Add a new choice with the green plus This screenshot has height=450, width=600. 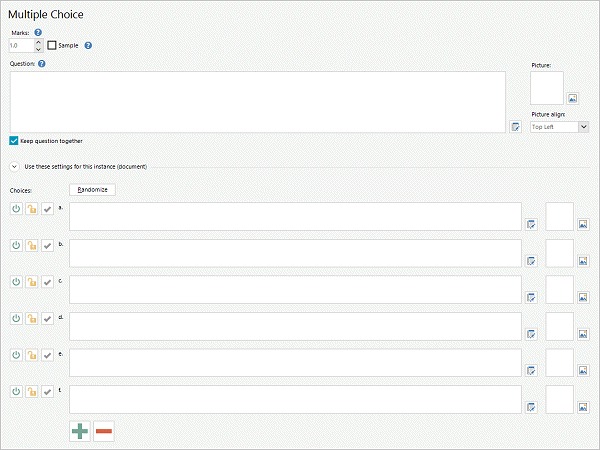tap(80, 431)
